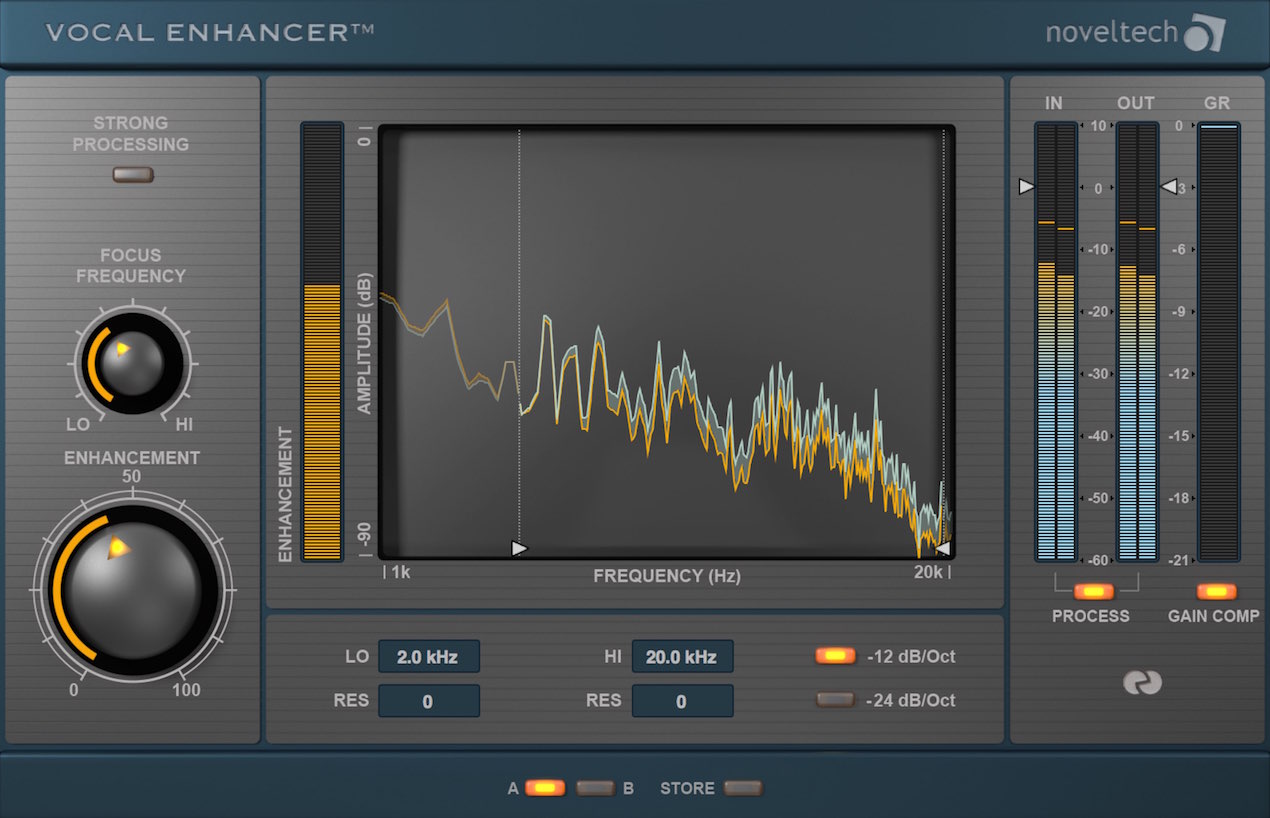Click the Focus Frequency knob
This screenshot has height=818, width=1270.
(132, 363)
